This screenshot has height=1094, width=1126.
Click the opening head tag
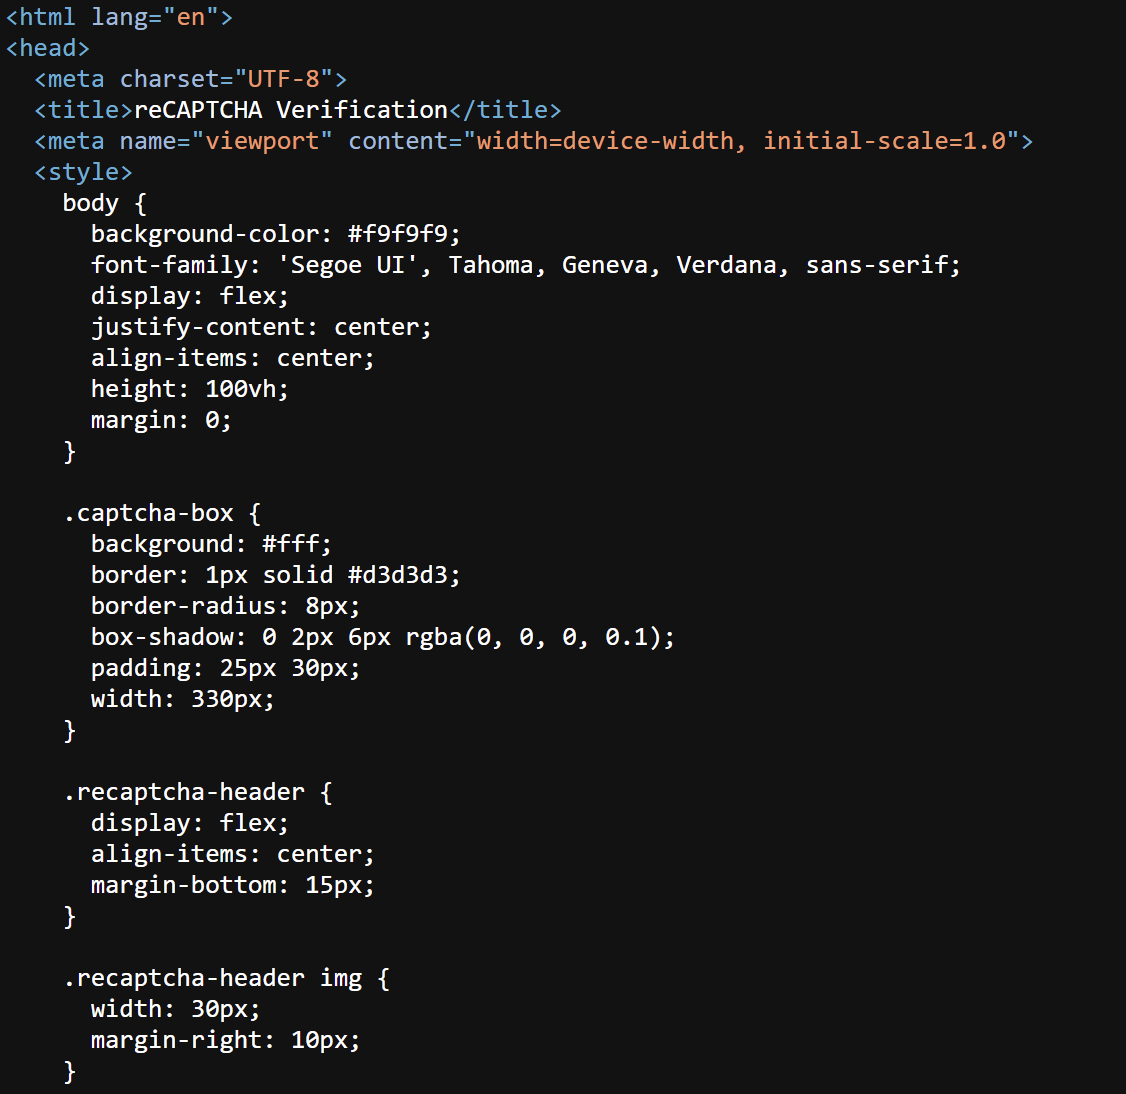tap(48, 48)
